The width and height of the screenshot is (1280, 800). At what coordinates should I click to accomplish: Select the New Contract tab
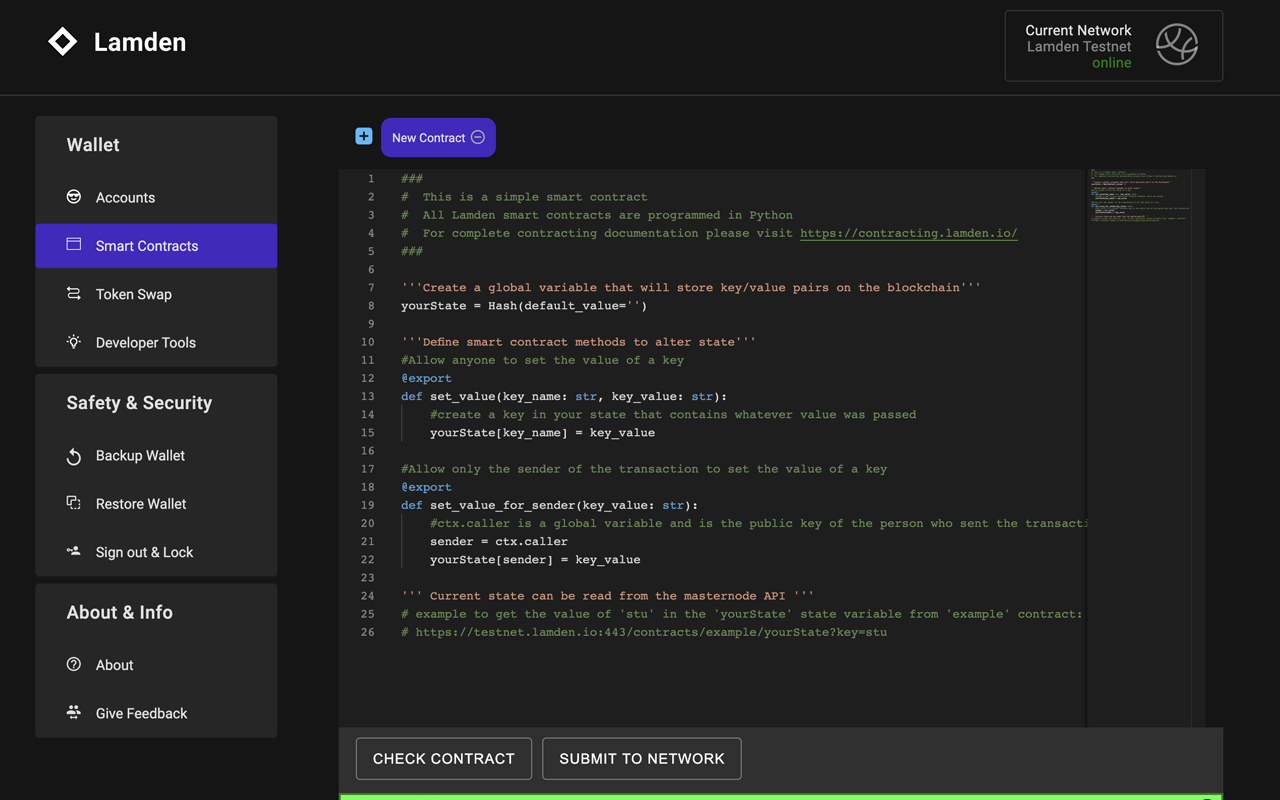click(x=430, y=137)
